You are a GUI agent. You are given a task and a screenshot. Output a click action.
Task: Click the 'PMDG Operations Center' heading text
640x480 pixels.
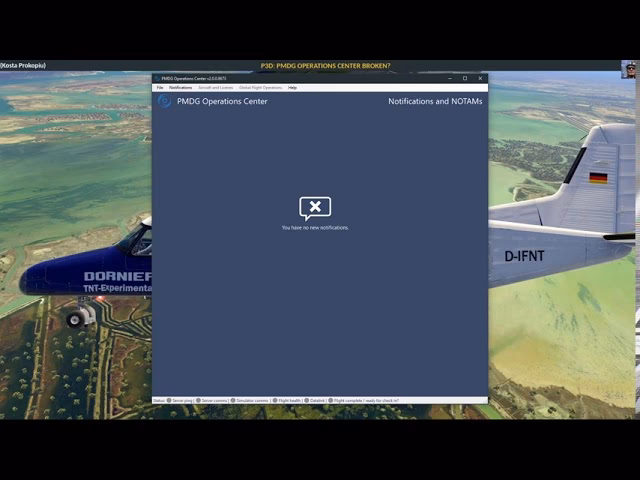pyautogui.click(x=222, y=101)
